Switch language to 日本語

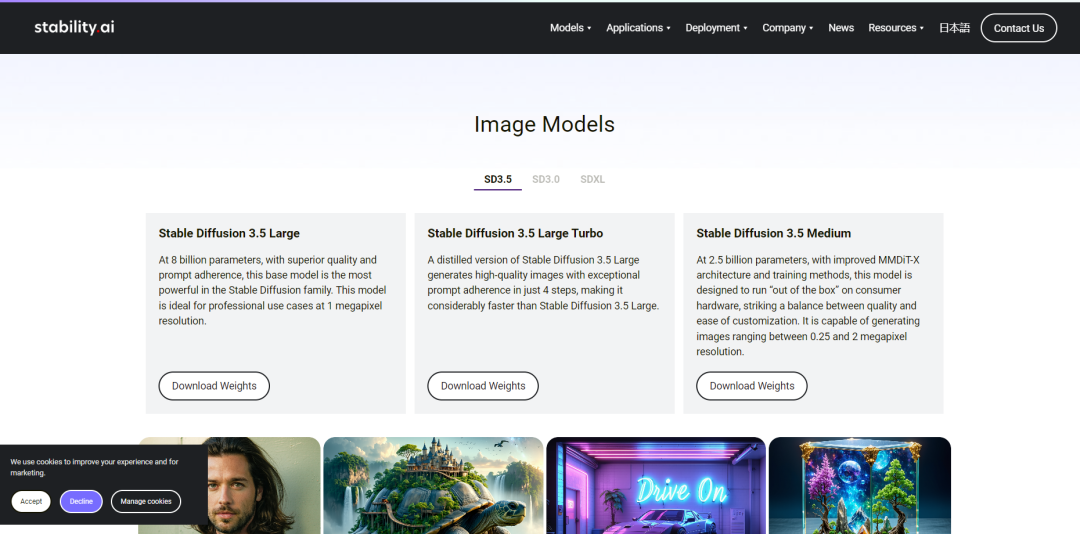coord(954,28)
